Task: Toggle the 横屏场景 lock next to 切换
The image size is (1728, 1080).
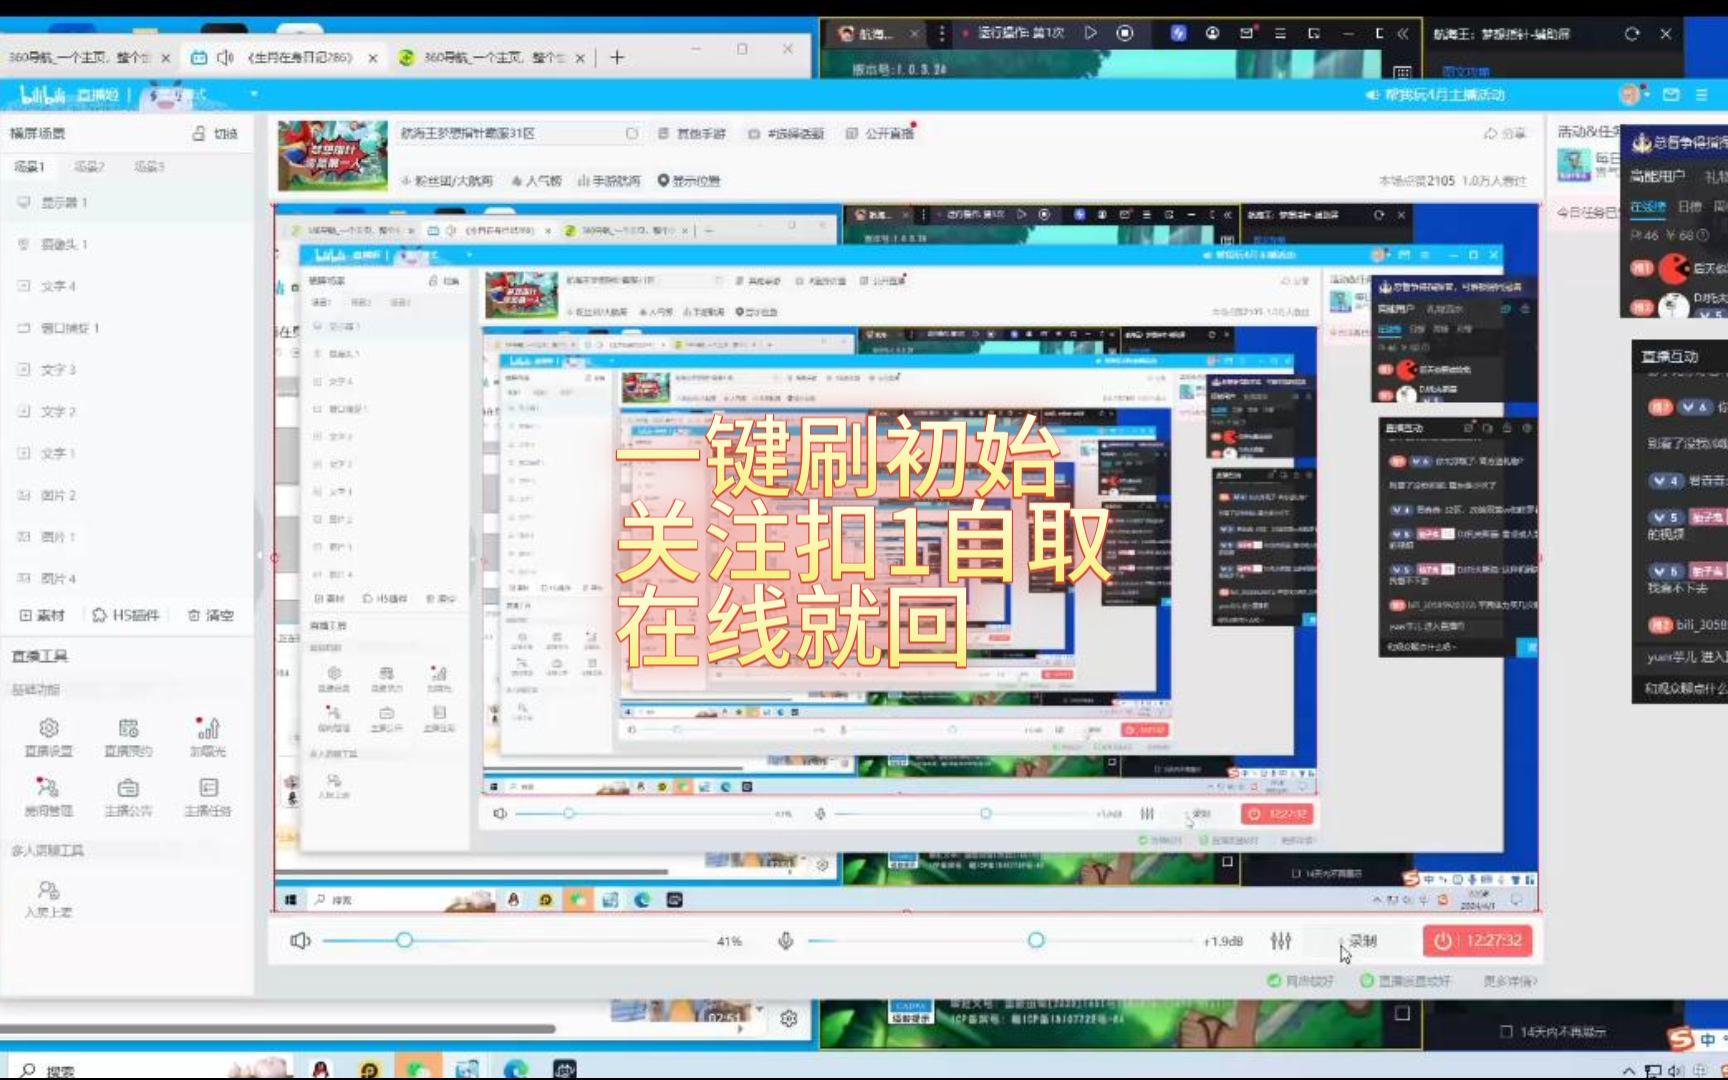Action: [x=198, y=133]
